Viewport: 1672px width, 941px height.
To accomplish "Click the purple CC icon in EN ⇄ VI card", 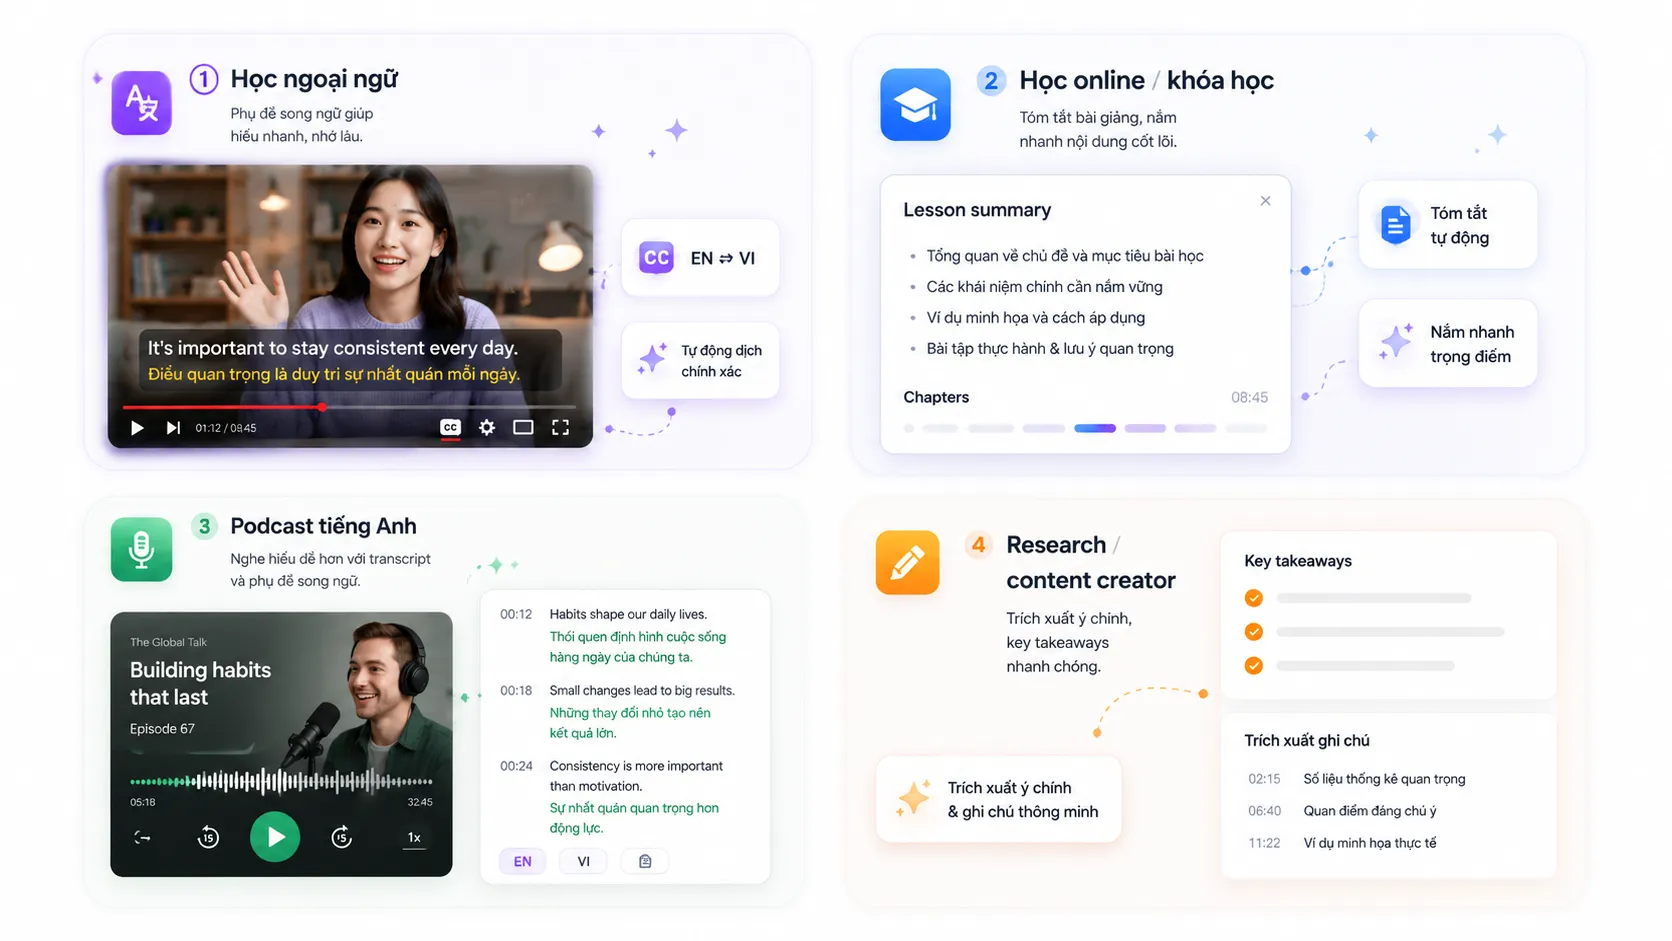I will pos(657,258).
